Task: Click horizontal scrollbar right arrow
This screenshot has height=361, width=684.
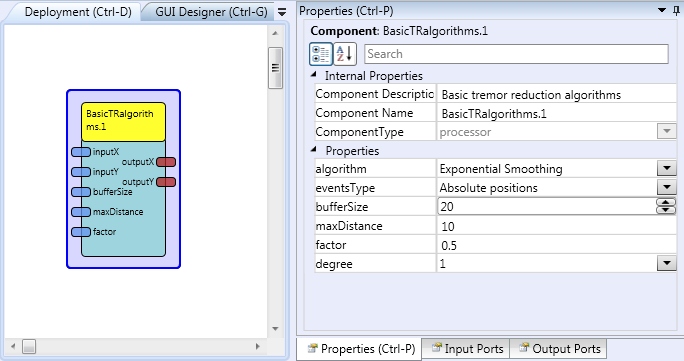Action: click(x=258, y=347)
